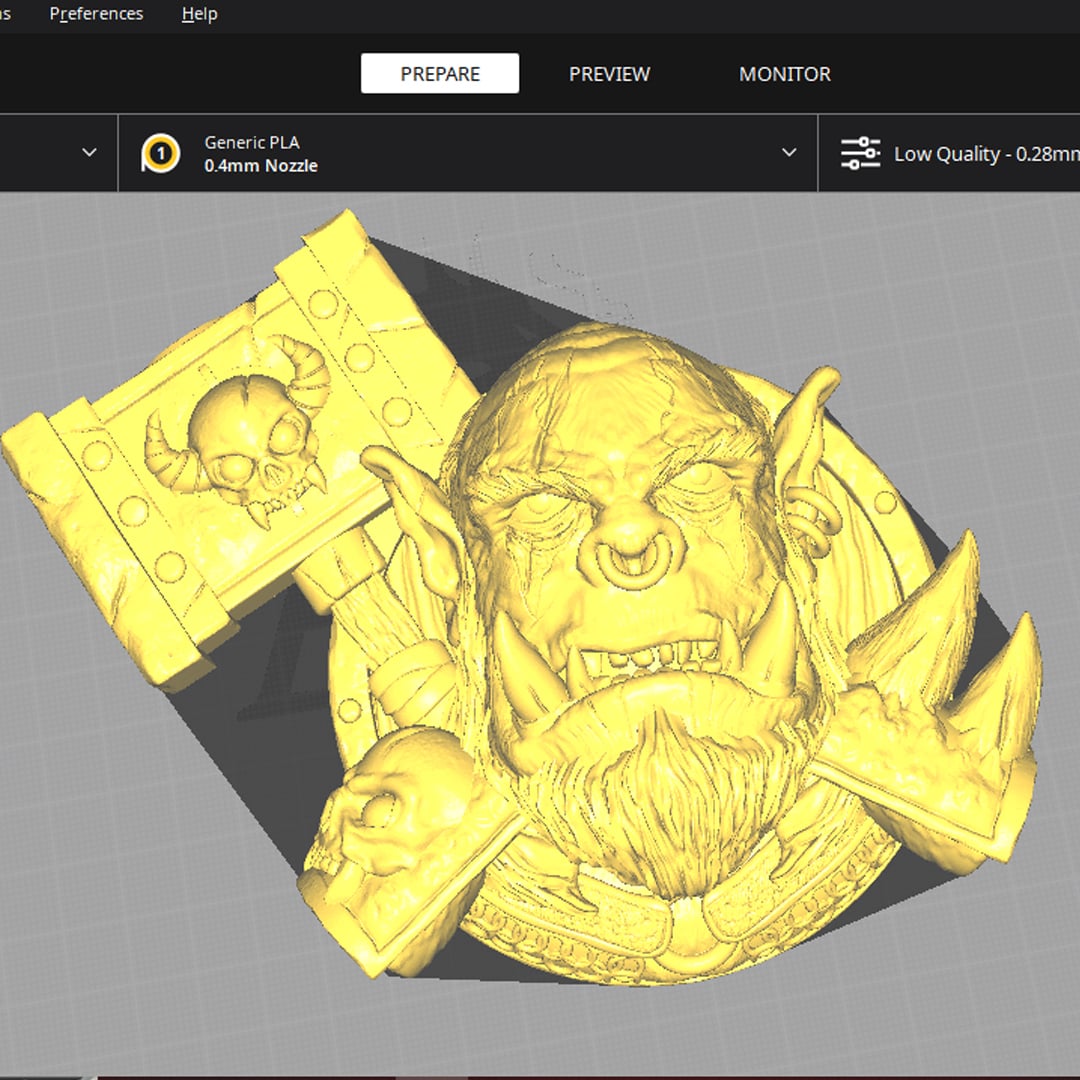This screenshot has width=1080, height=1080.
Task: Switch to the MONITOR stage
Action: [x=785, y=74]
